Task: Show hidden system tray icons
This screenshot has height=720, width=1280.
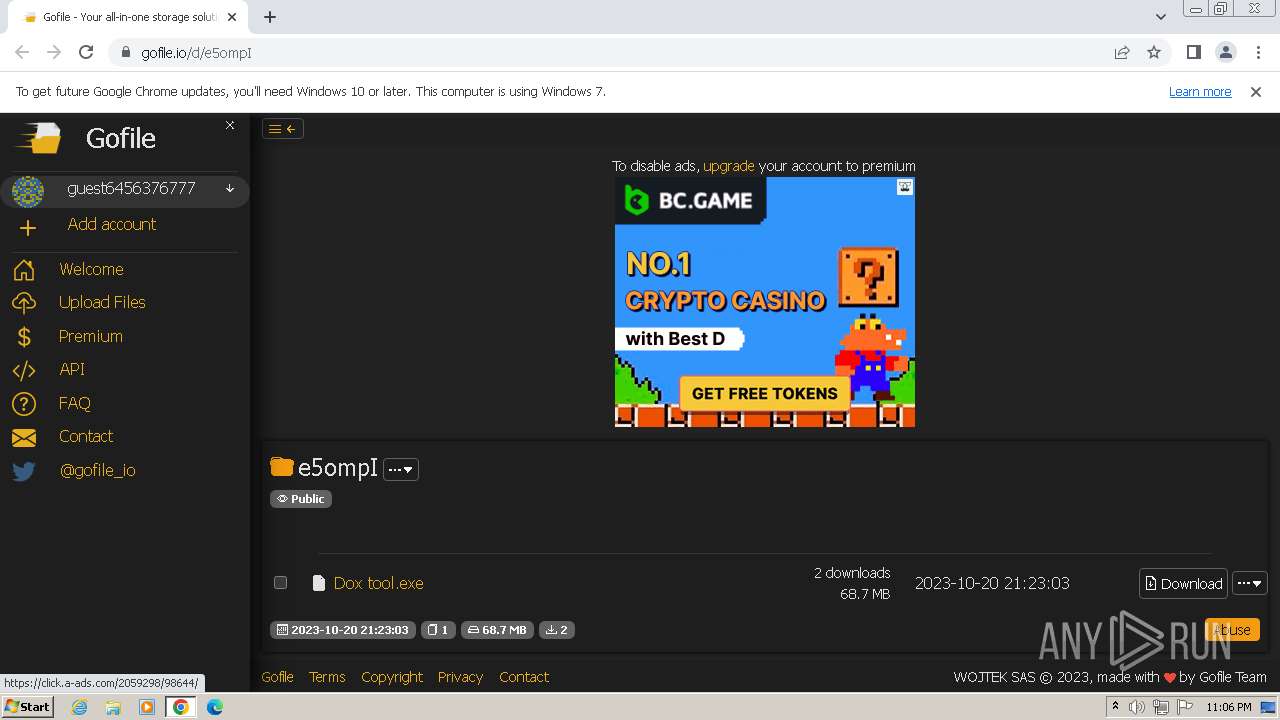Action: [1116, 707]
